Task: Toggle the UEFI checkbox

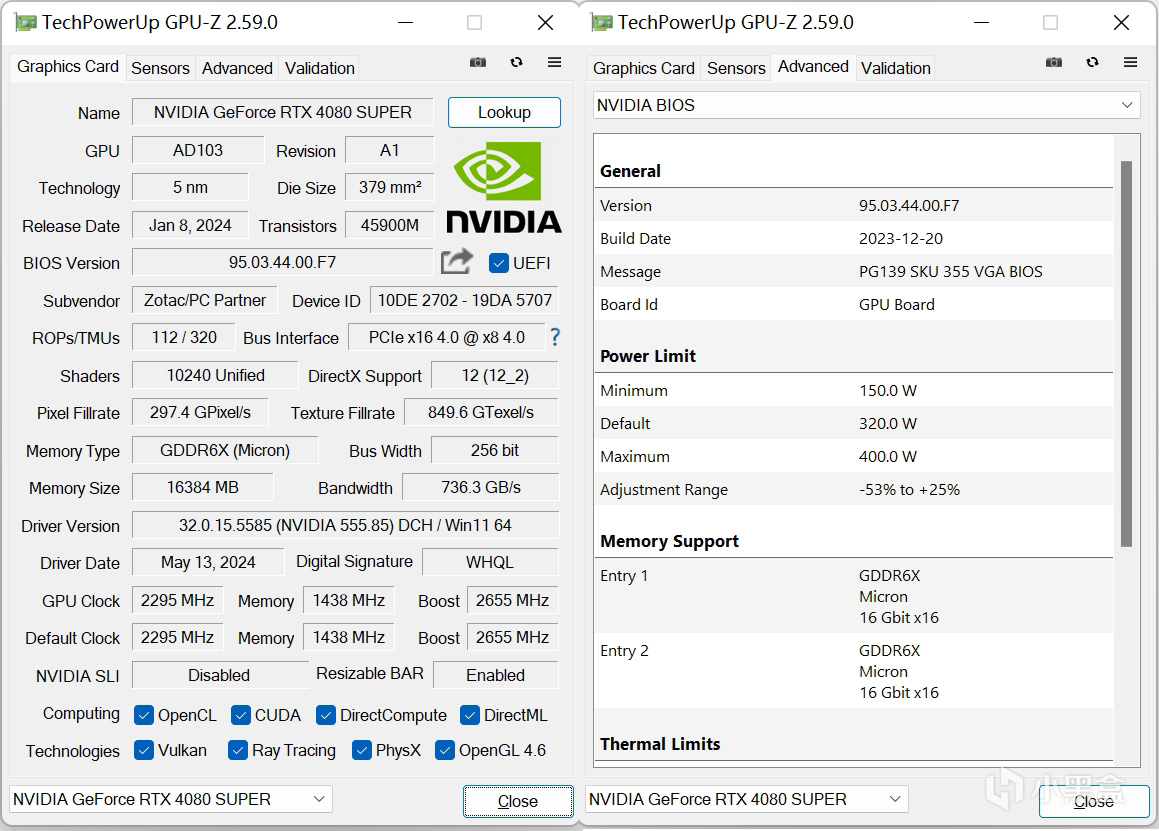Action: coord(499,263)
